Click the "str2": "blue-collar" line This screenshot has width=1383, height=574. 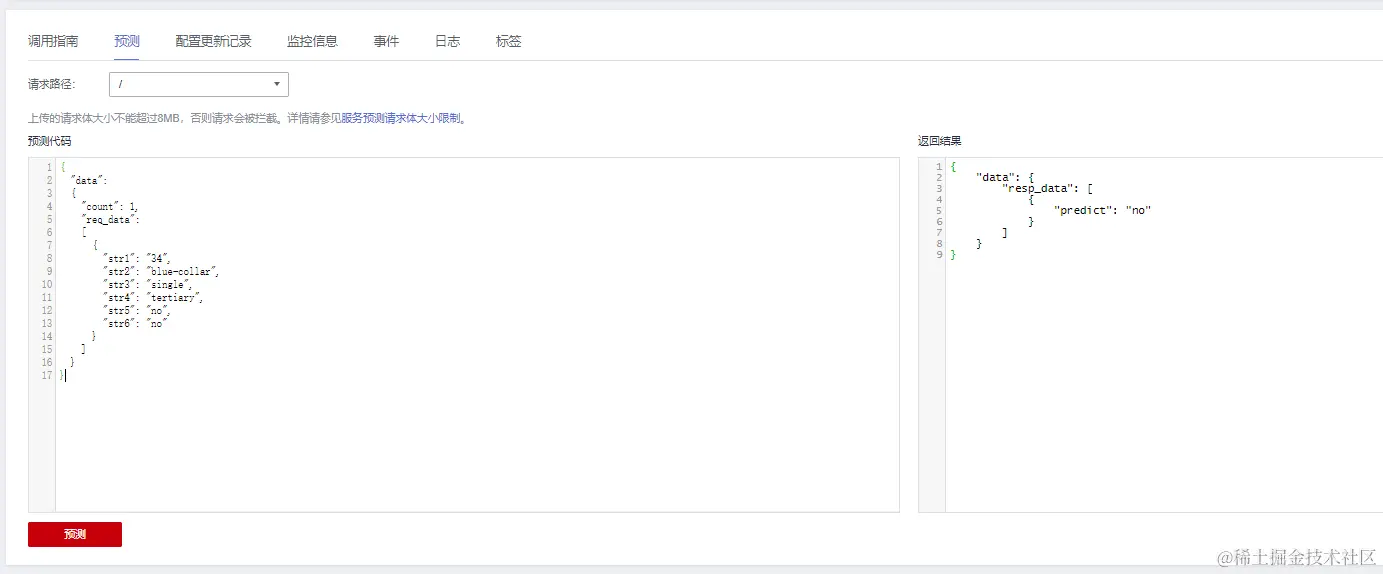[x=160, y=271]
